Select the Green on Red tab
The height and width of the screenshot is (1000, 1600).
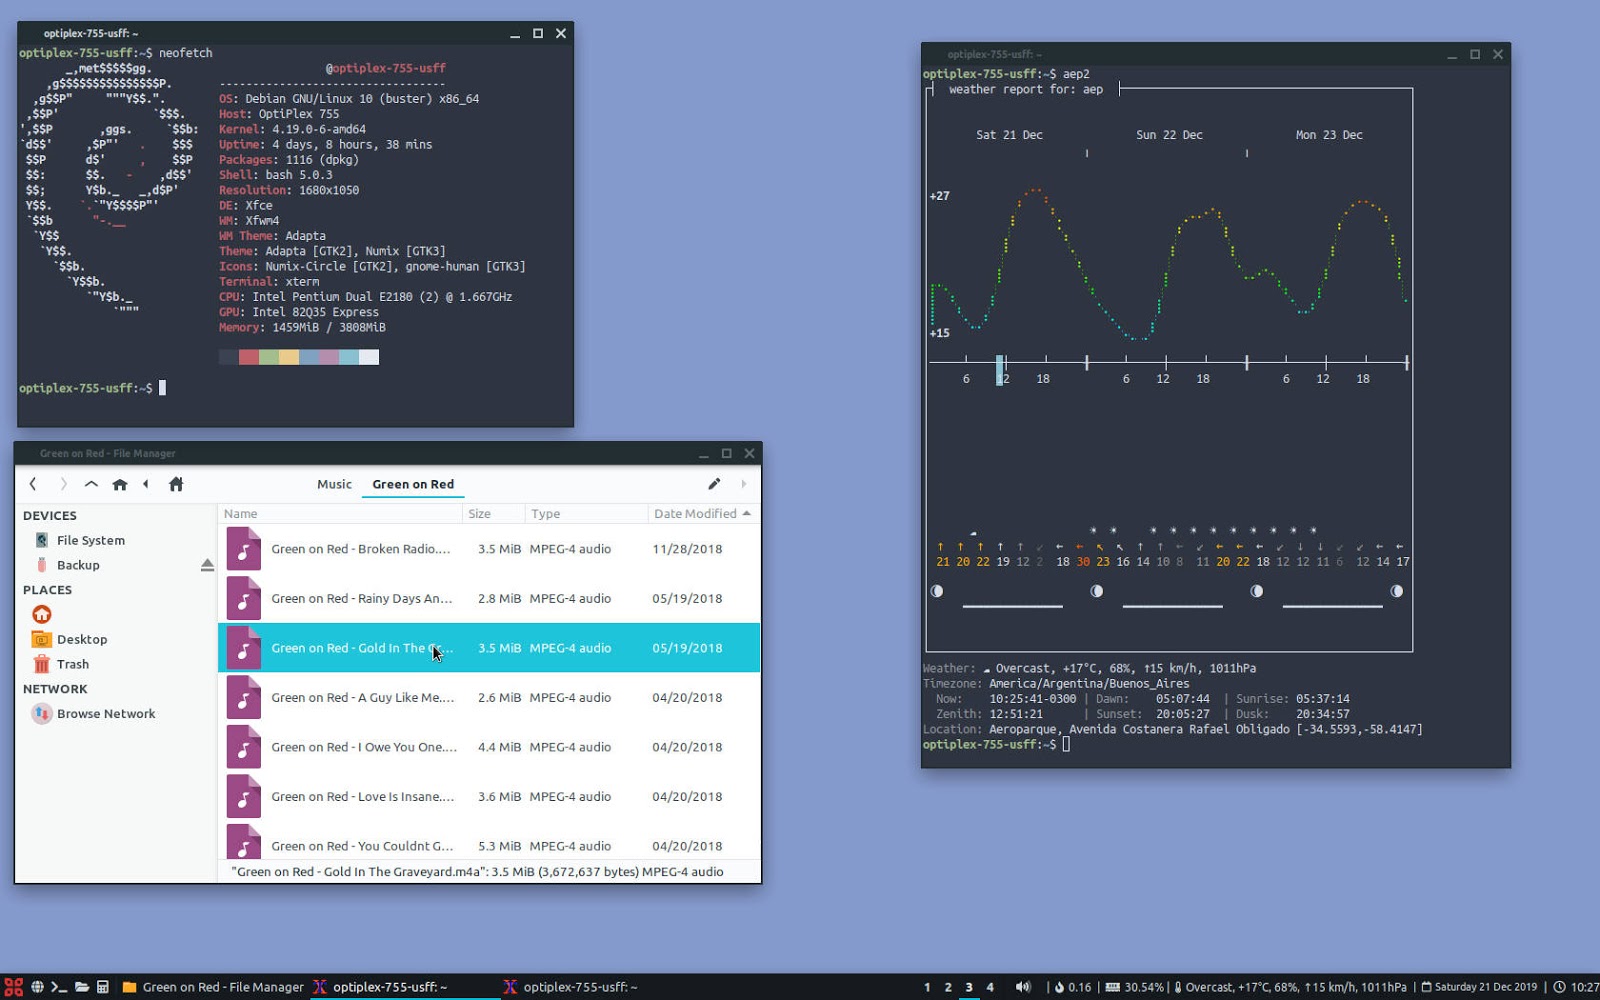(412, 484)
